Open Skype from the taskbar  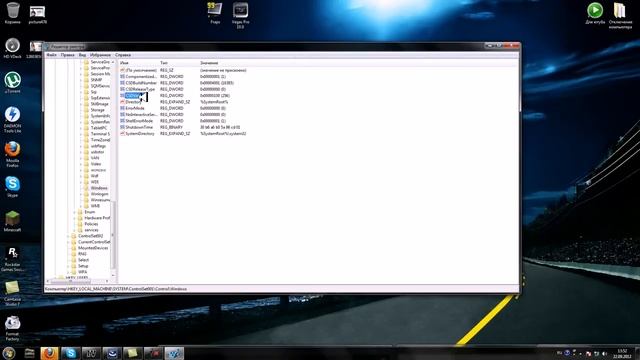point(71,353)
